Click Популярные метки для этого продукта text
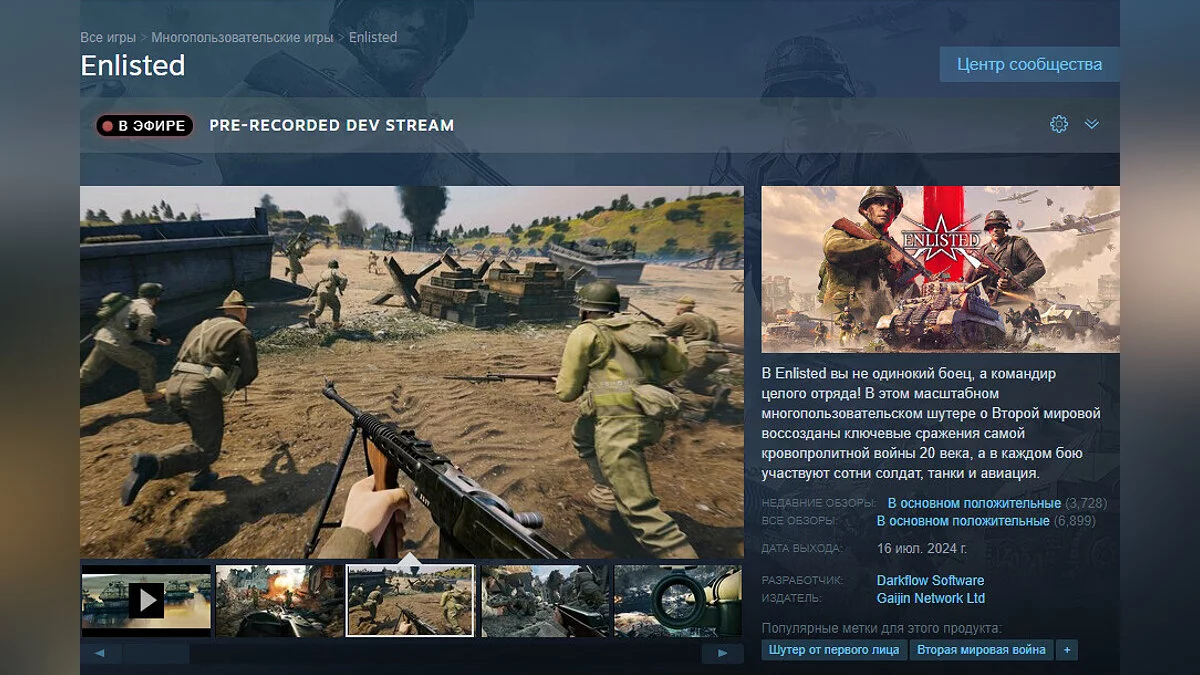Viewport: 1200px width, 675px height. point(881,628)
